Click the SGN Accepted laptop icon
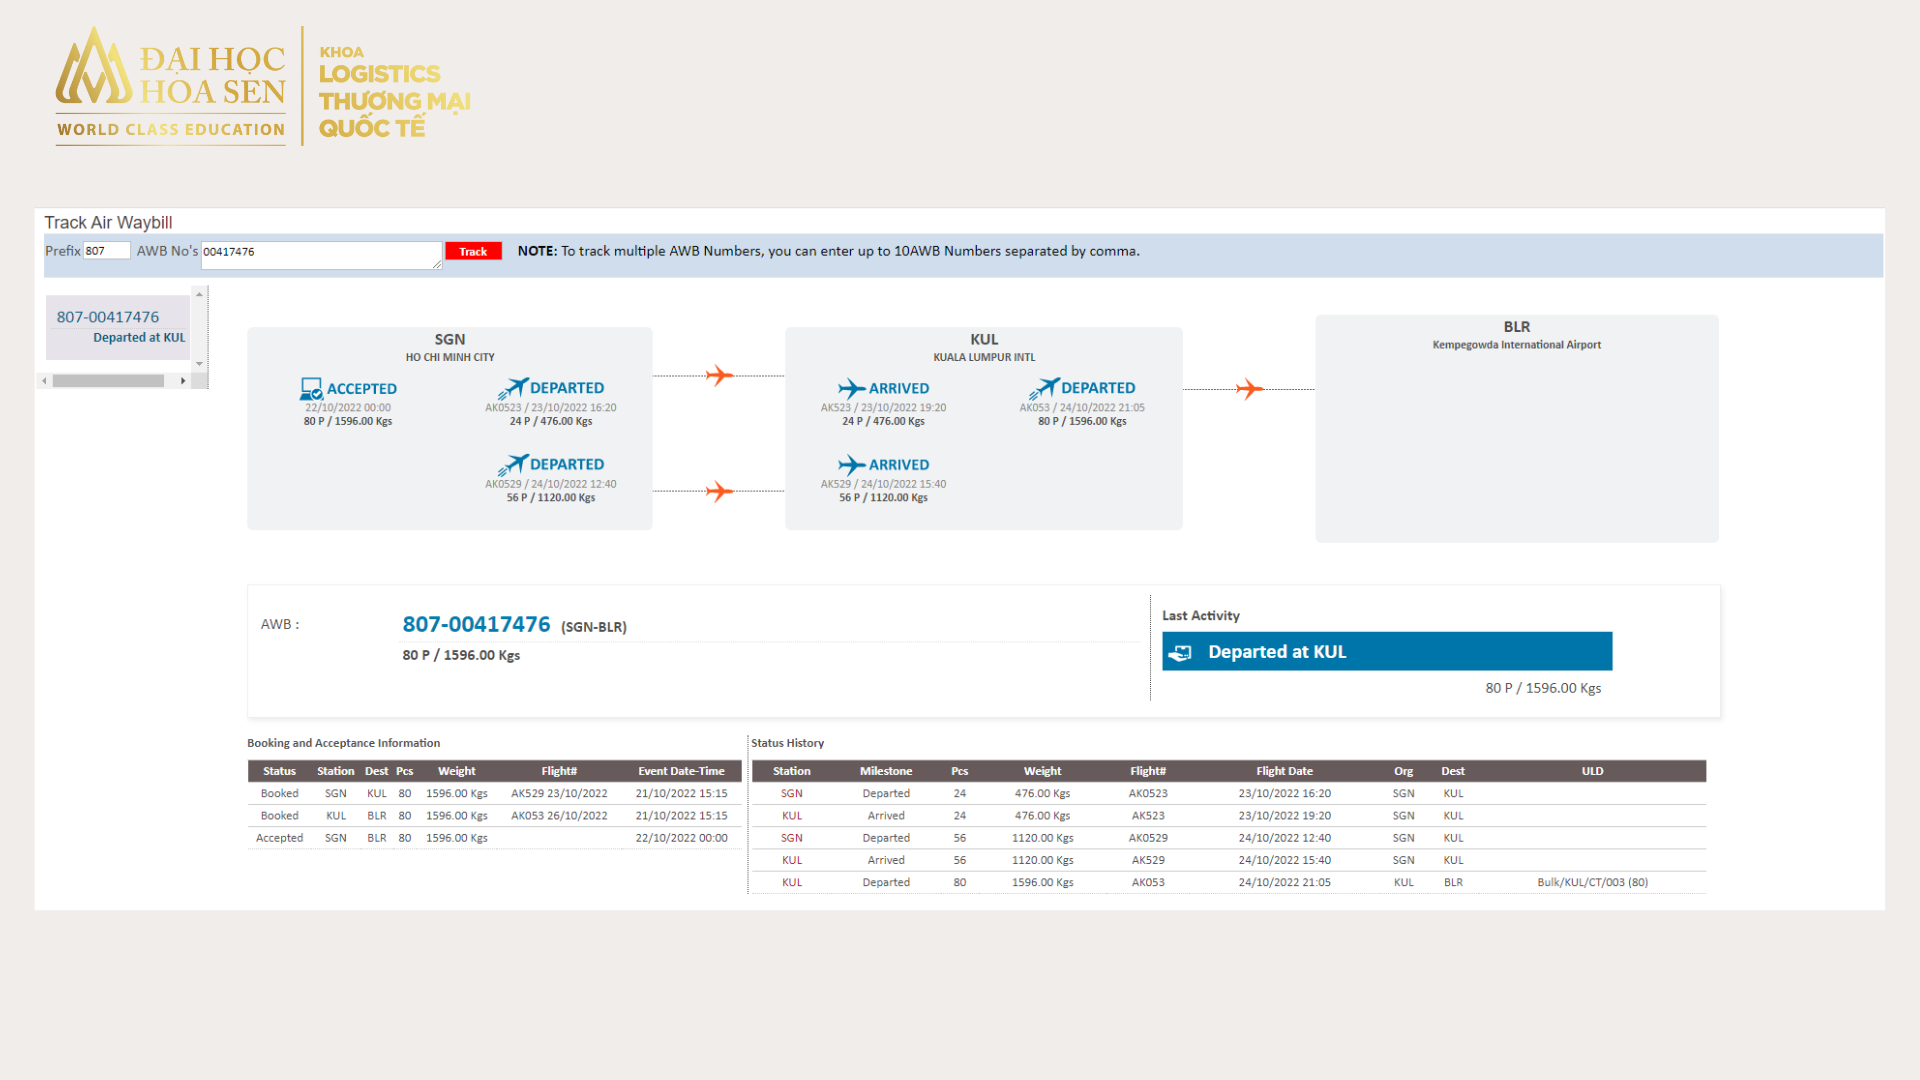This screenshot has height=1080, width=1920. pos(311,388)
